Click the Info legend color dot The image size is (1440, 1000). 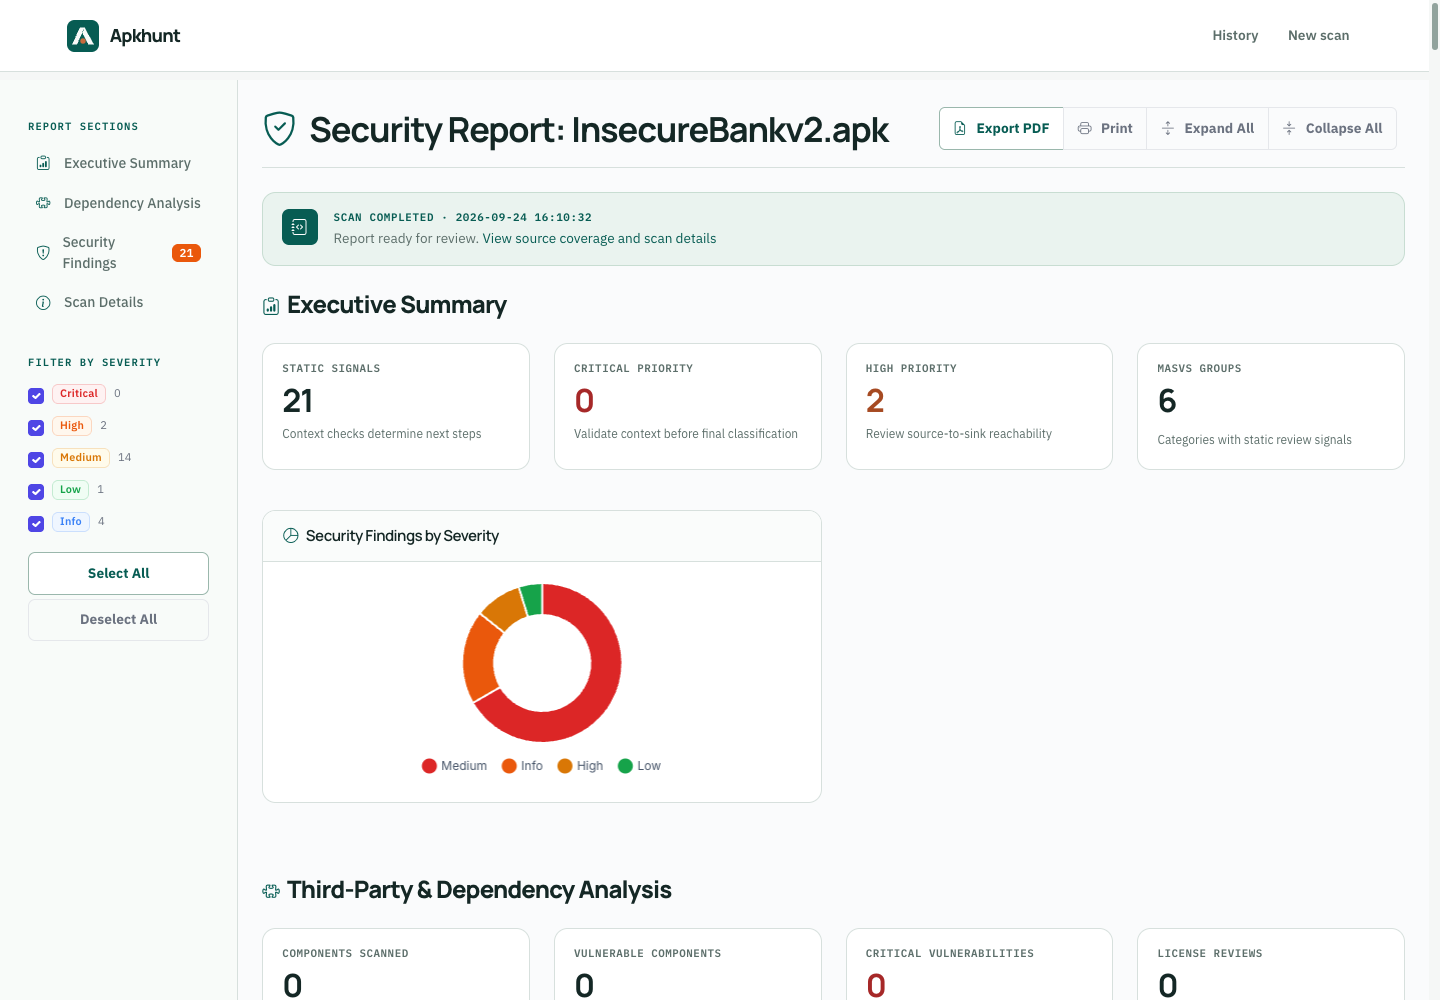click(x=509, y=766)
